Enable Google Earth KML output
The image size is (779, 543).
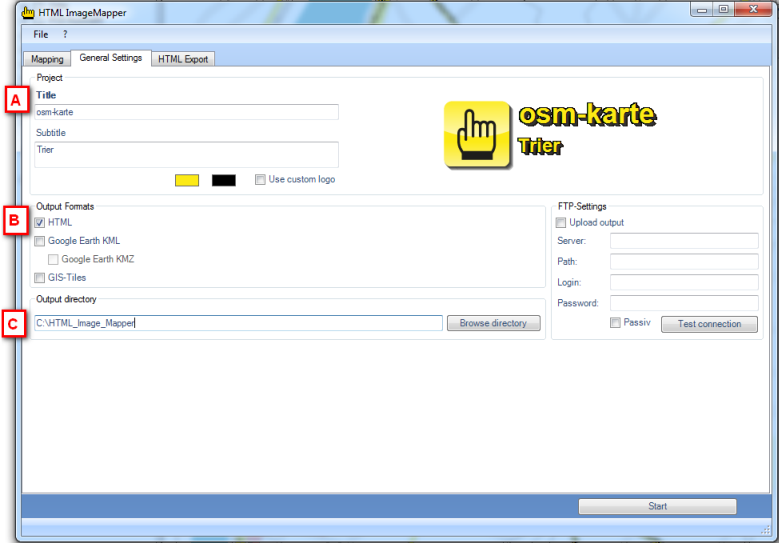coord(40,241)
